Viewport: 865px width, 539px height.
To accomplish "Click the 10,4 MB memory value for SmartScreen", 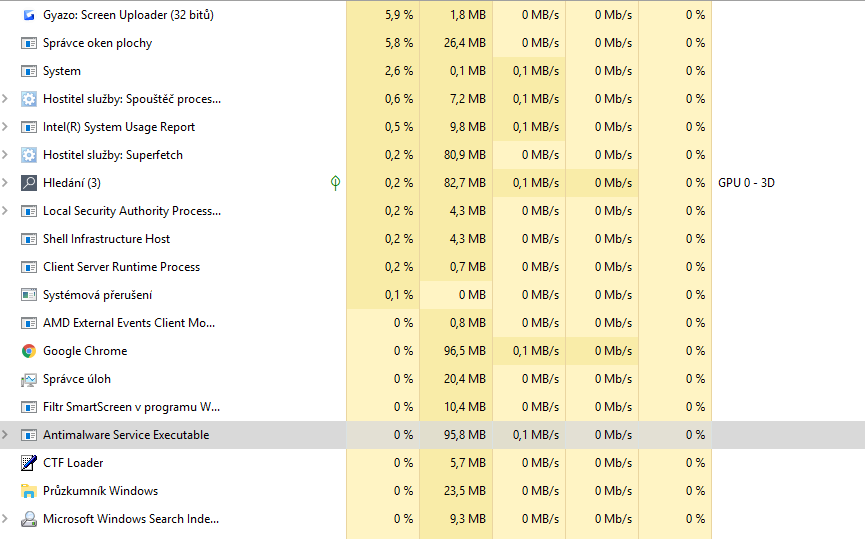I will click(464, 407).
